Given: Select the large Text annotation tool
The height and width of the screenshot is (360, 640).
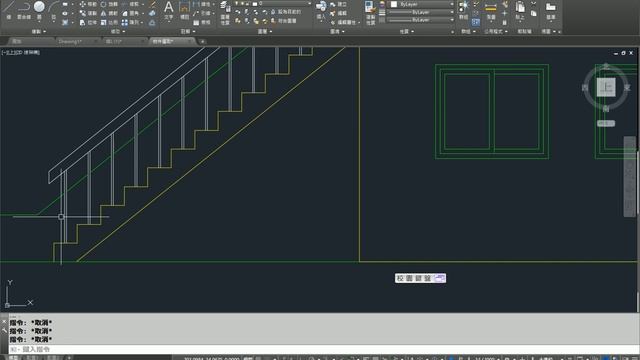Looking at the screenshot, I should coord(169,10).
